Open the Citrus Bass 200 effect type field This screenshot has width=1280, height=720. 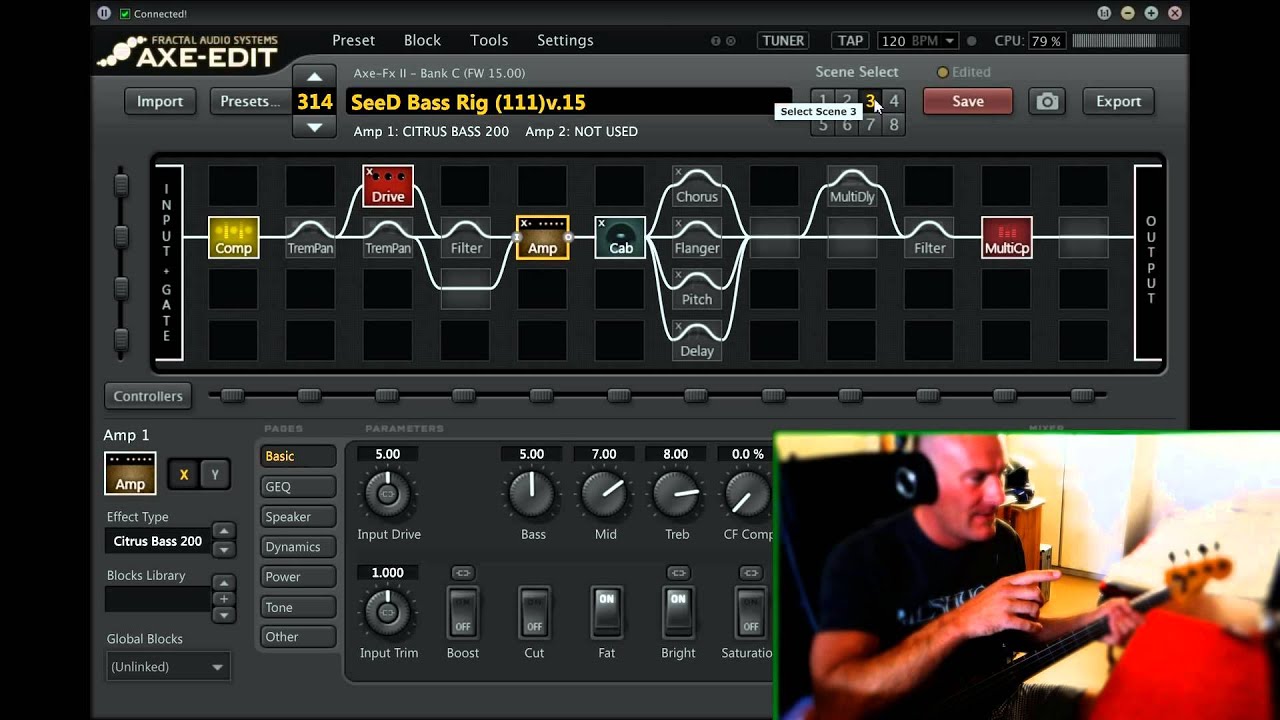click(158, 541)
